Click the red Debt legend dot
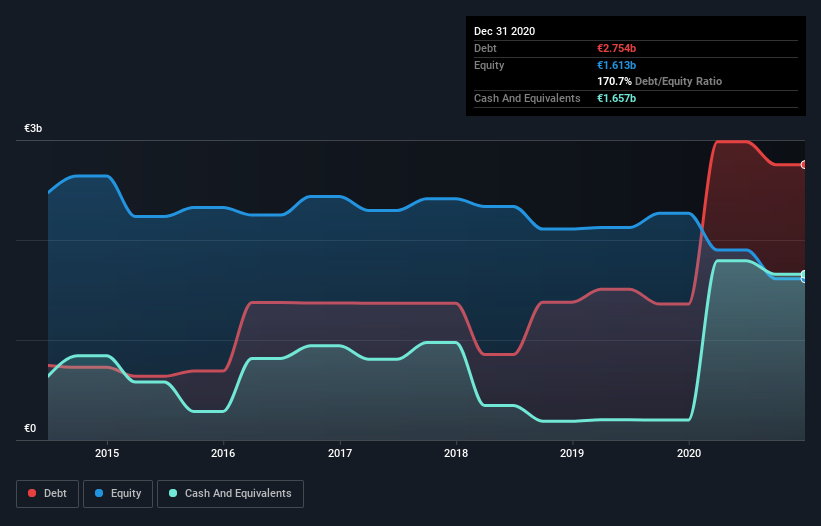 click(32, 493)
